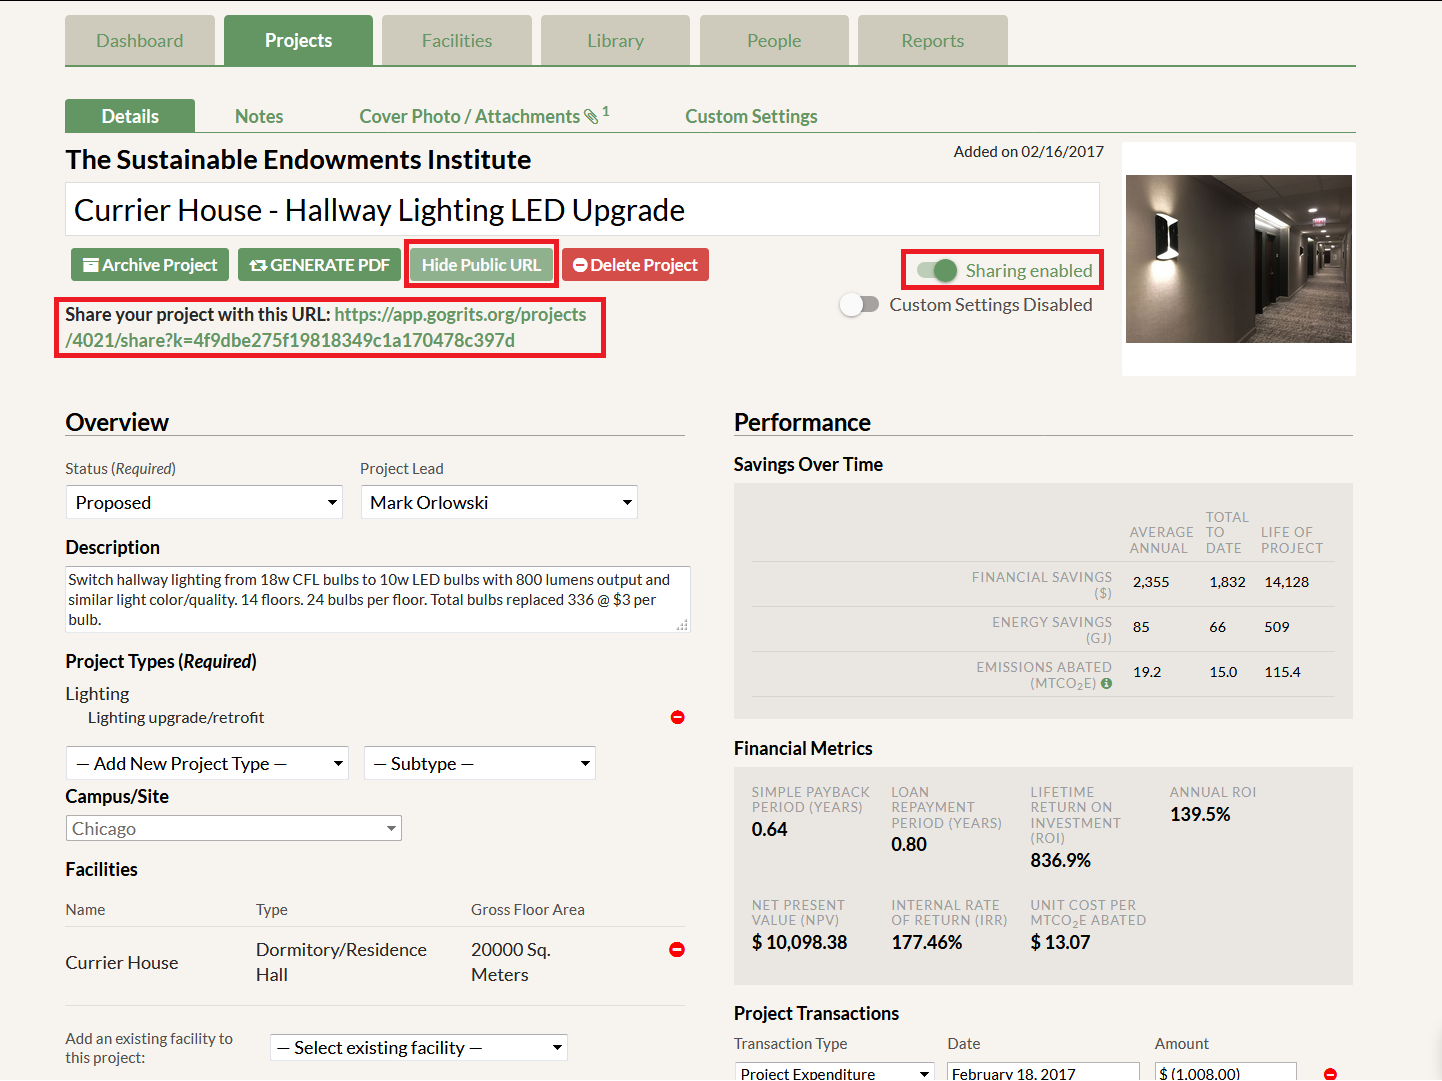Click the Currier House facility name

coord(122,962)
